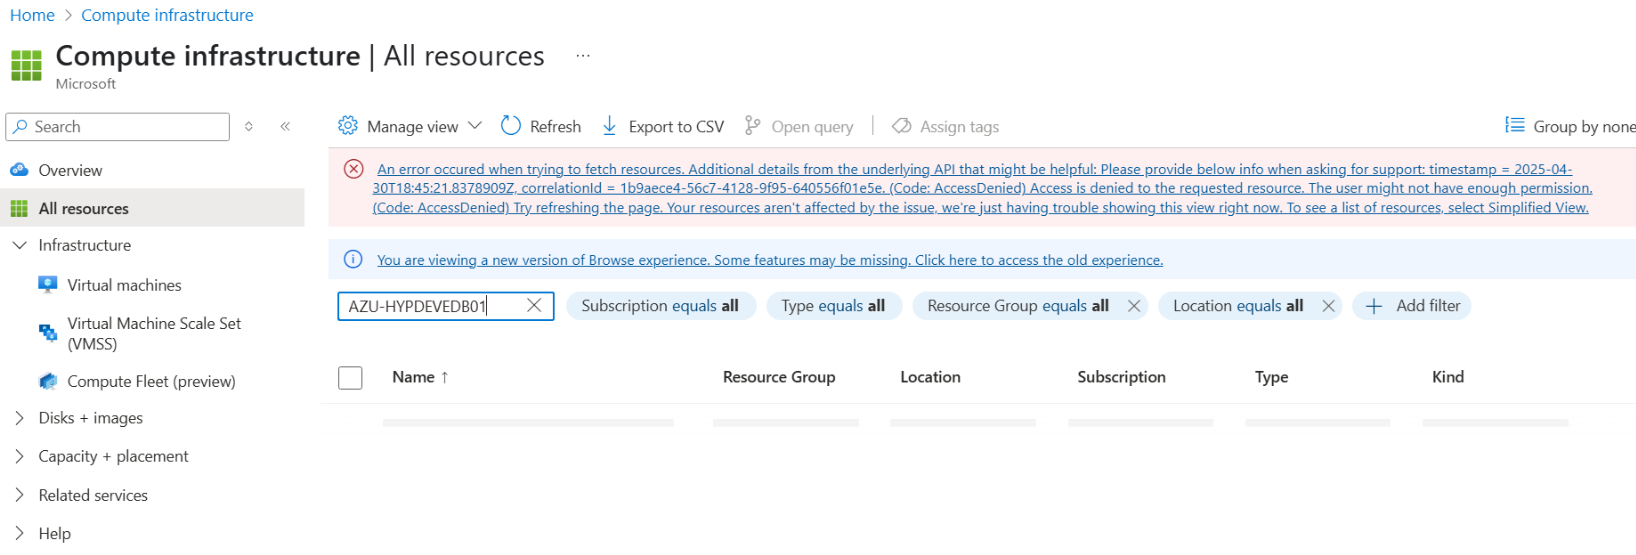Remove the Location equals all filter
Viewport: 1636px width, 555px height.
click(x=1328, y=306)
